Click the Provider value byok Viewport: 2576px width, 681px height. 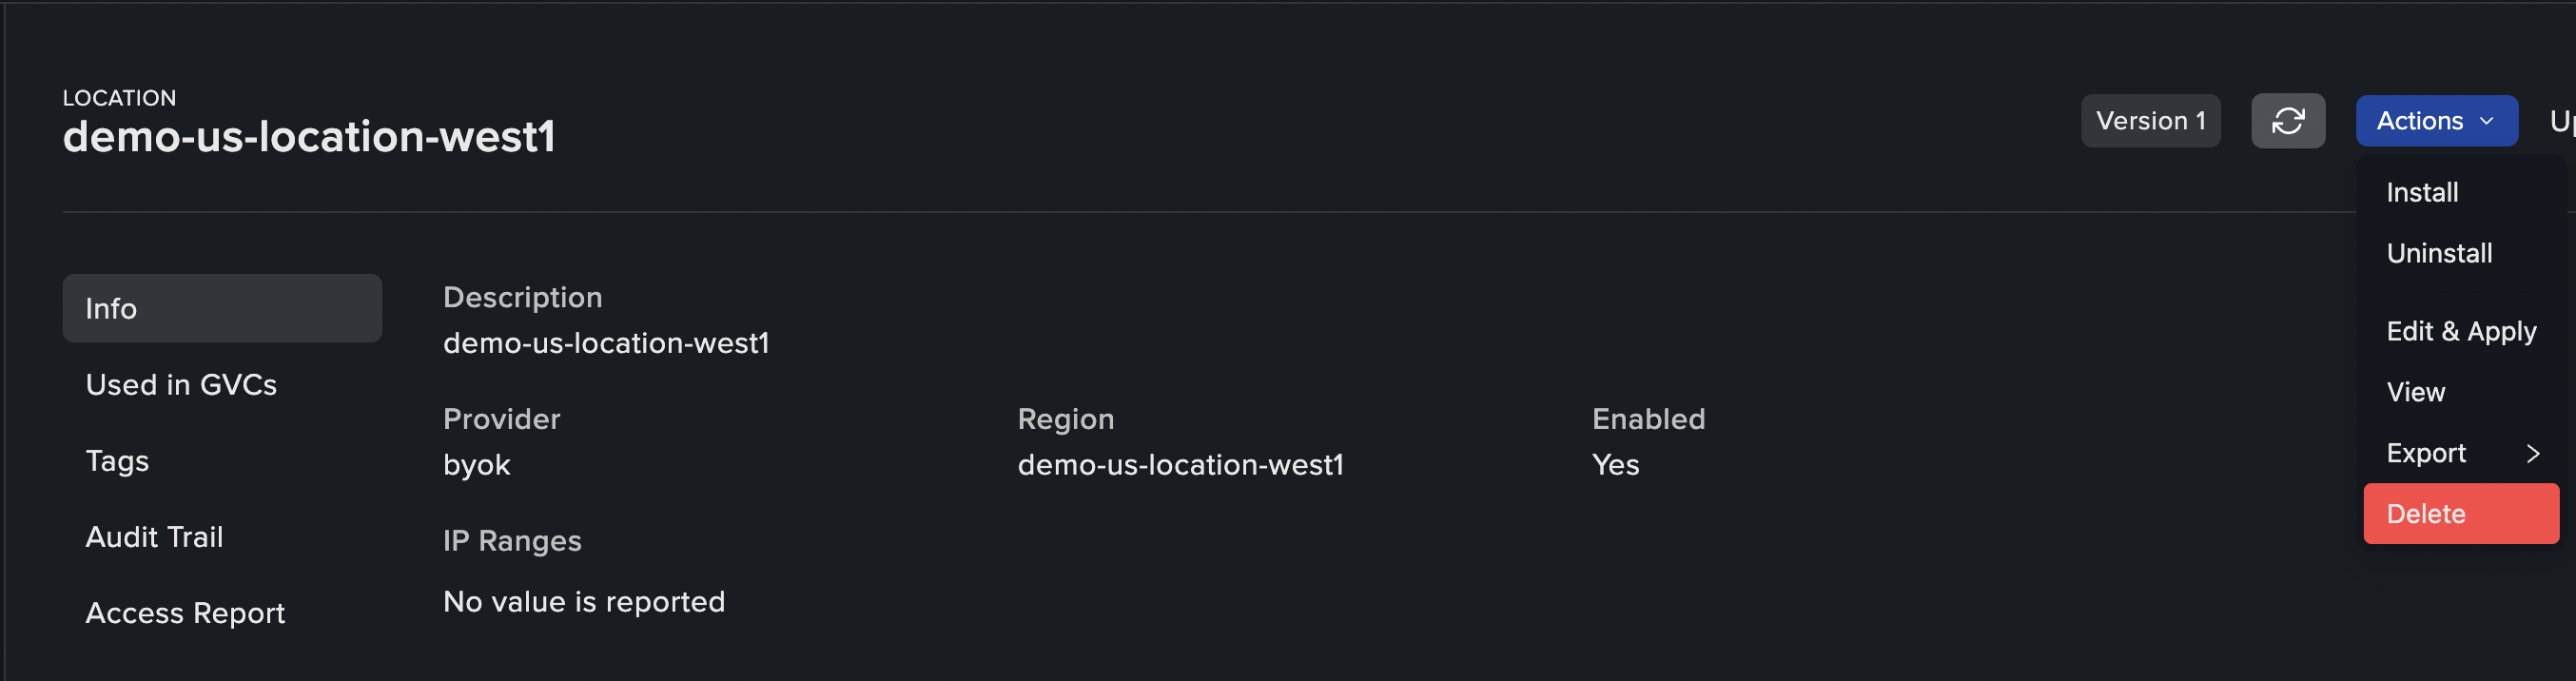(x=476, y=465)
